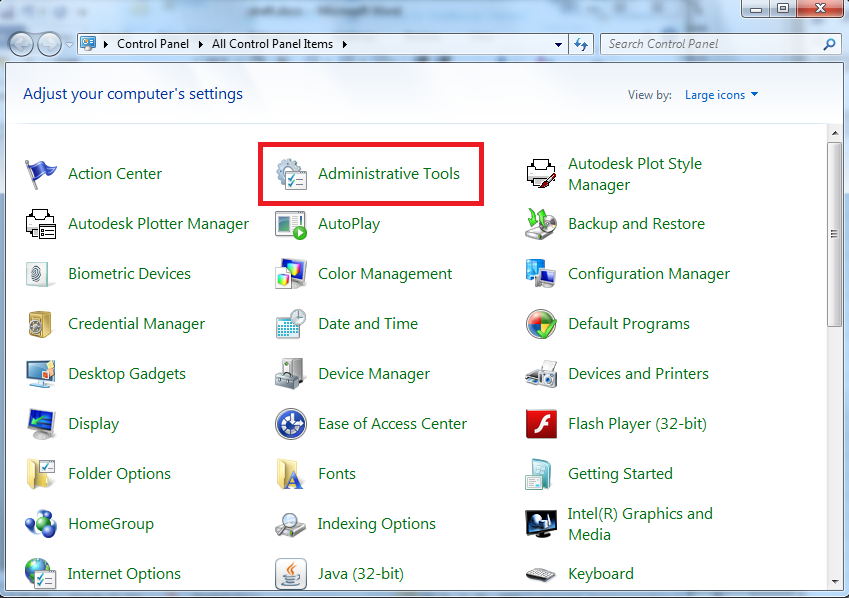
Task: Open the recent pages dropdown beside Forward
Action: pyautogui.click(x=69, y=44)
